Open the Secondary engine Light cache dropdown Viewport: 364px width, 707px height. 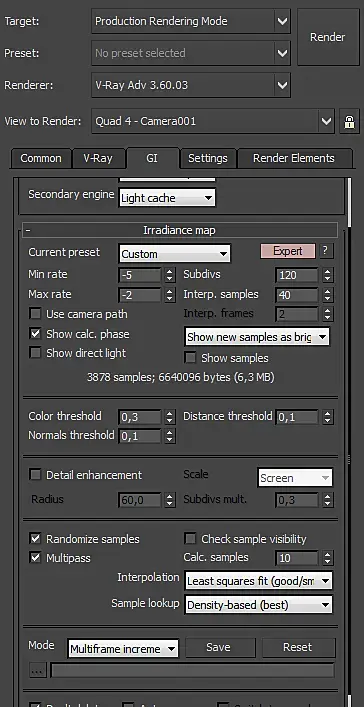pyautogui.click(x=167, y=198)
